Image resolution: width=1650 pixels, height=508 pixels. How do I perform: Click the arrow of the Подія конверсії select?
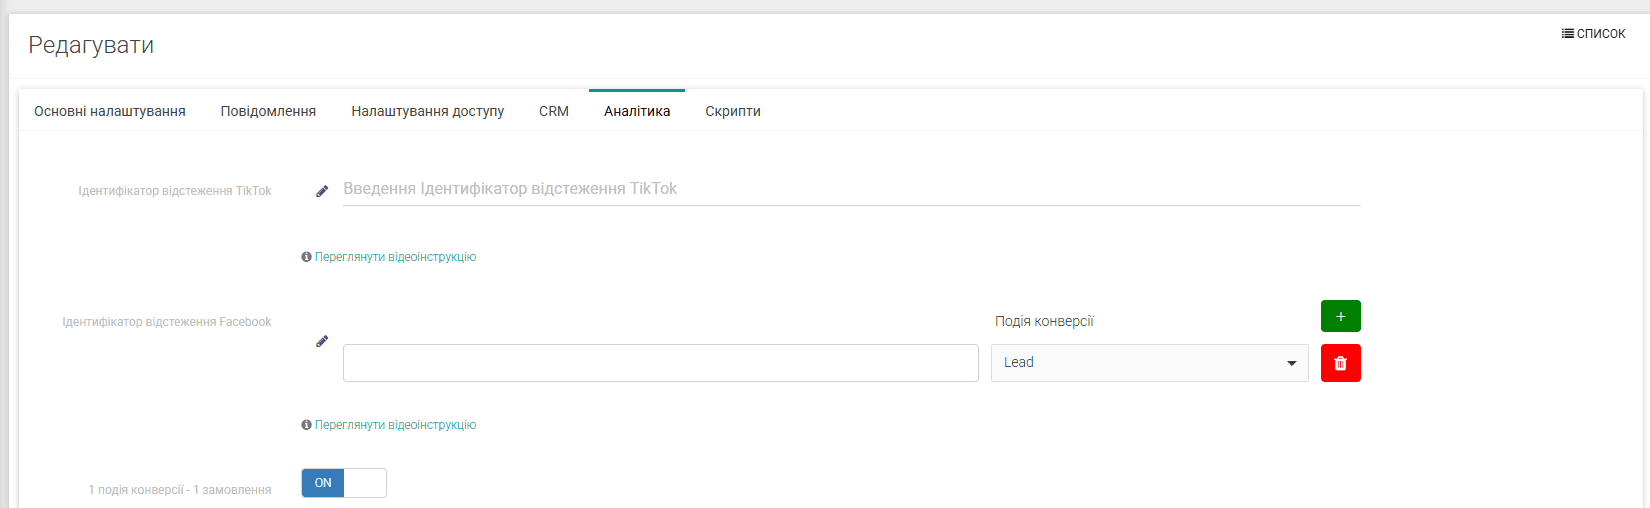coord(1291,364)
